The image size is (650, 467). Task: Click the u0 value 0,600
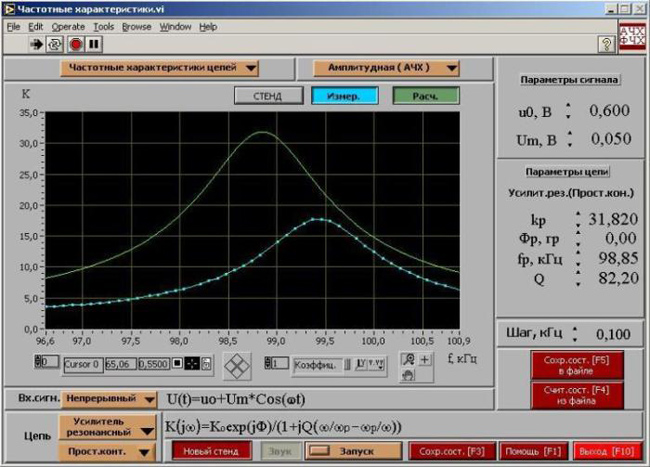609,111
